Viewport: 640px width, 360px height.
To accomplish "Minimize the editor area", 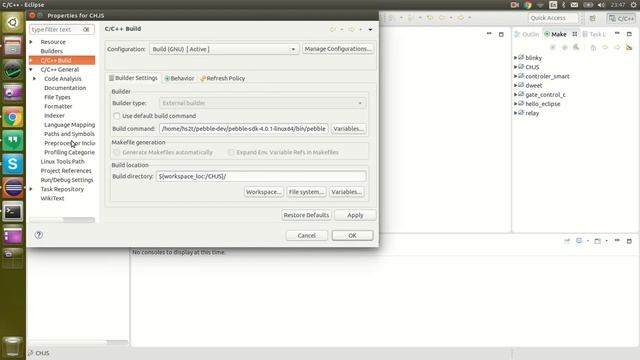I will click(489, 33).
